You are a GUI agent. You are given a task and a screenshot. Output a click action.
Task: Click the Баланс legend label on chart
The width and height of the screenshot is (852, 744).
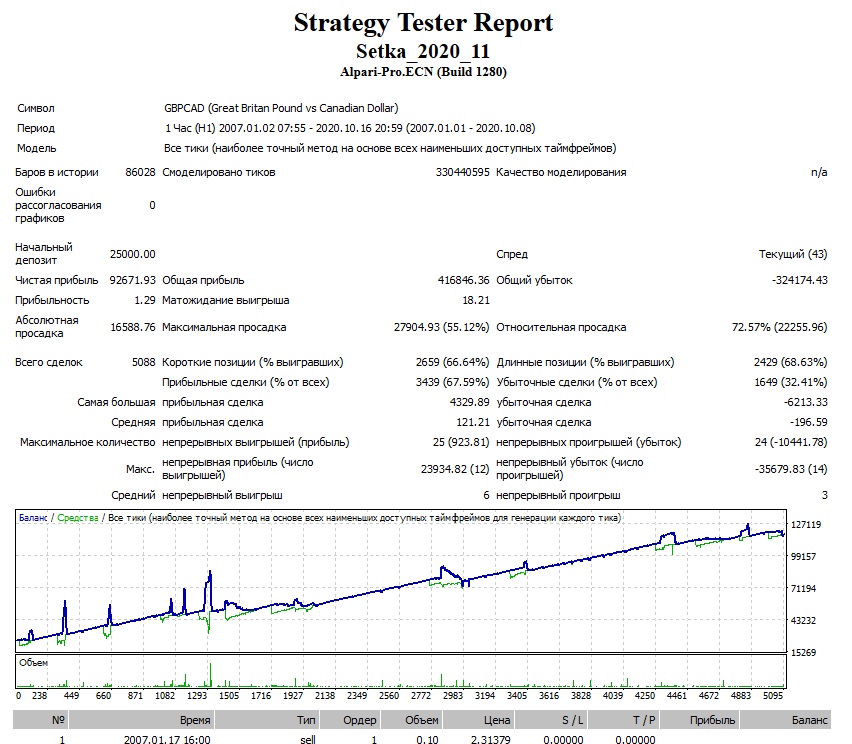33,518
